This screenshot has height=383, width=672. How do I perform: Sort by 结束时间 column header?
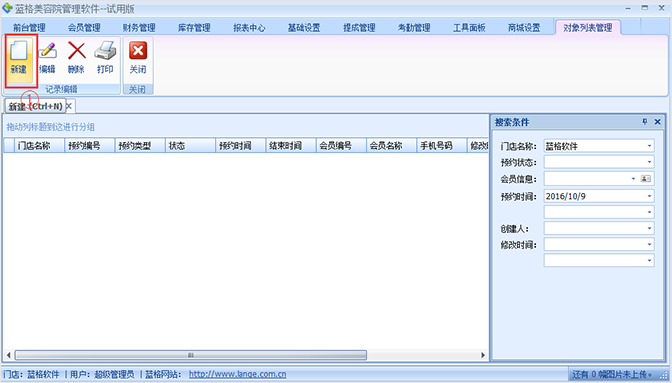pos(291,146)
